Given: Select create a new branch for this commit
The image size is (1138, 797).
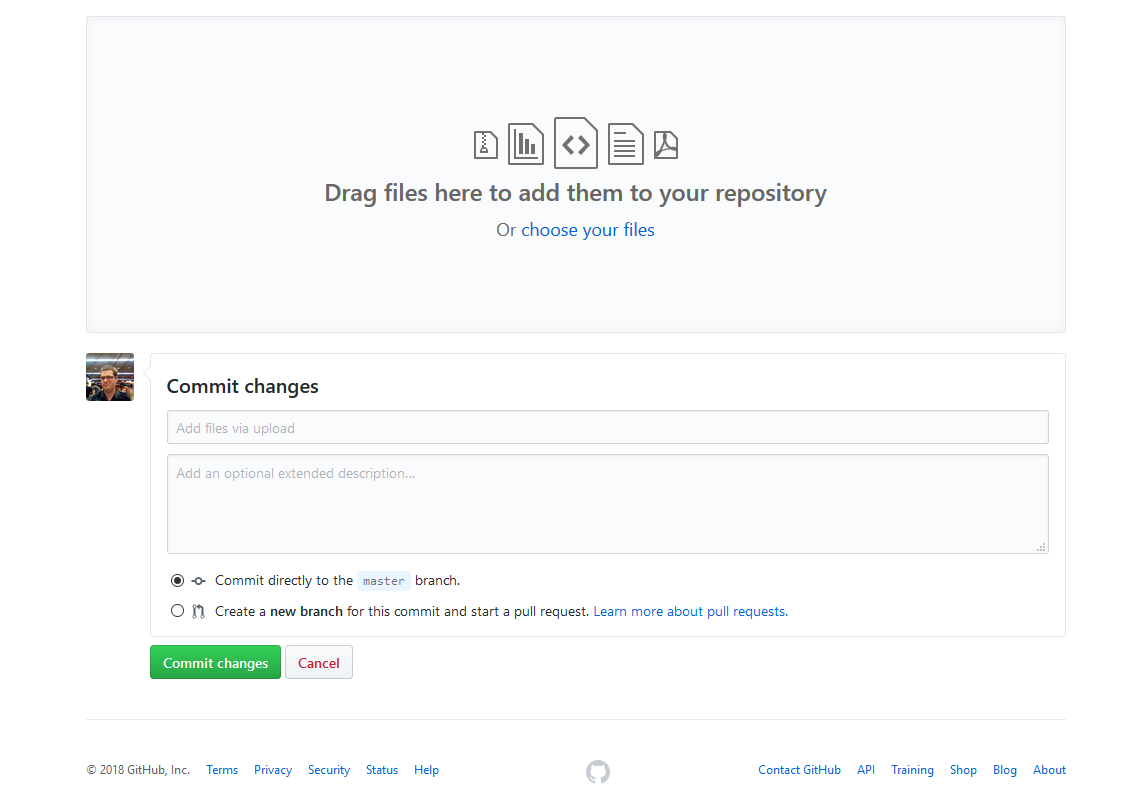Looking at the screenshot, I should tap(177, 610).
